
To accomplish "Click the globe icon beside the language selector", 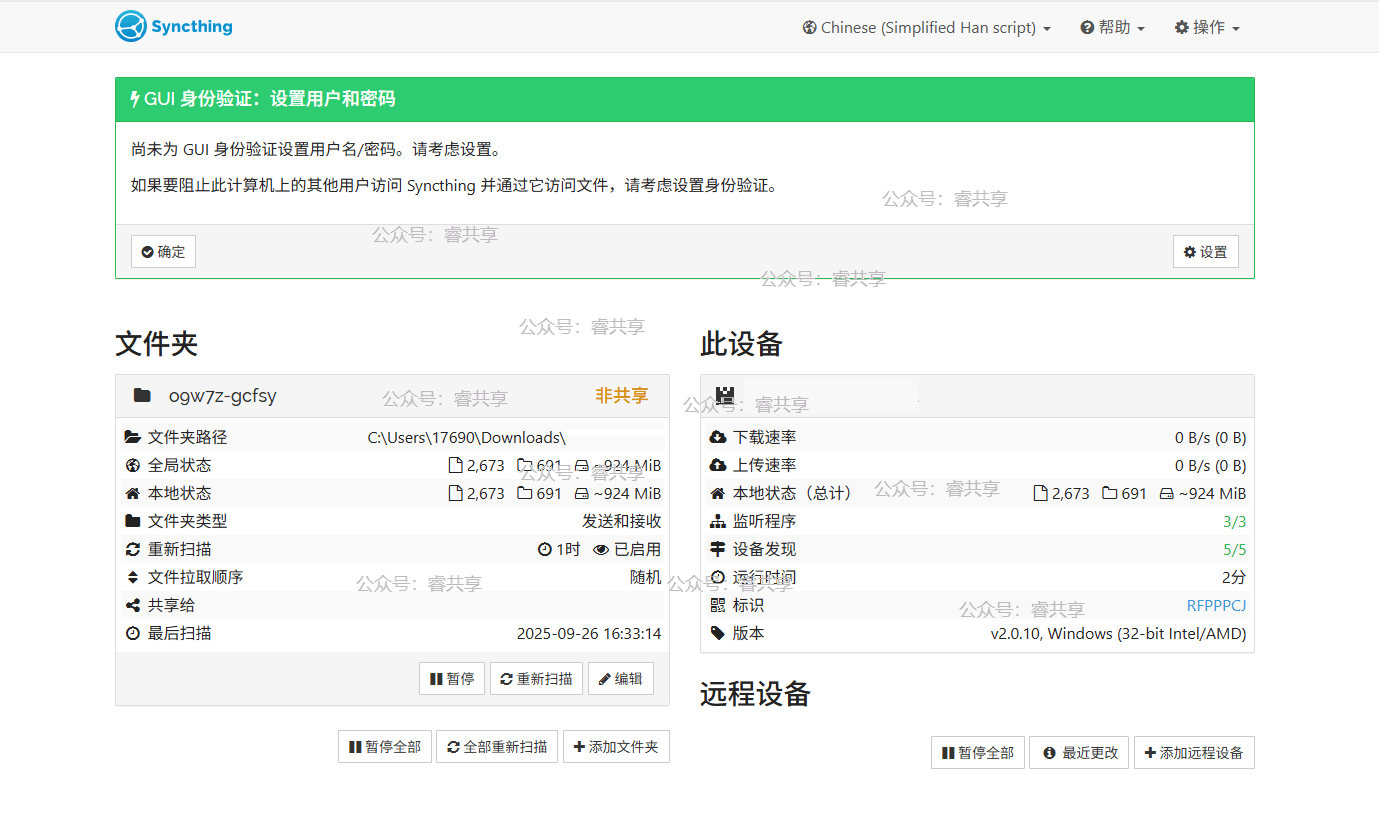I will click(810, 28).
